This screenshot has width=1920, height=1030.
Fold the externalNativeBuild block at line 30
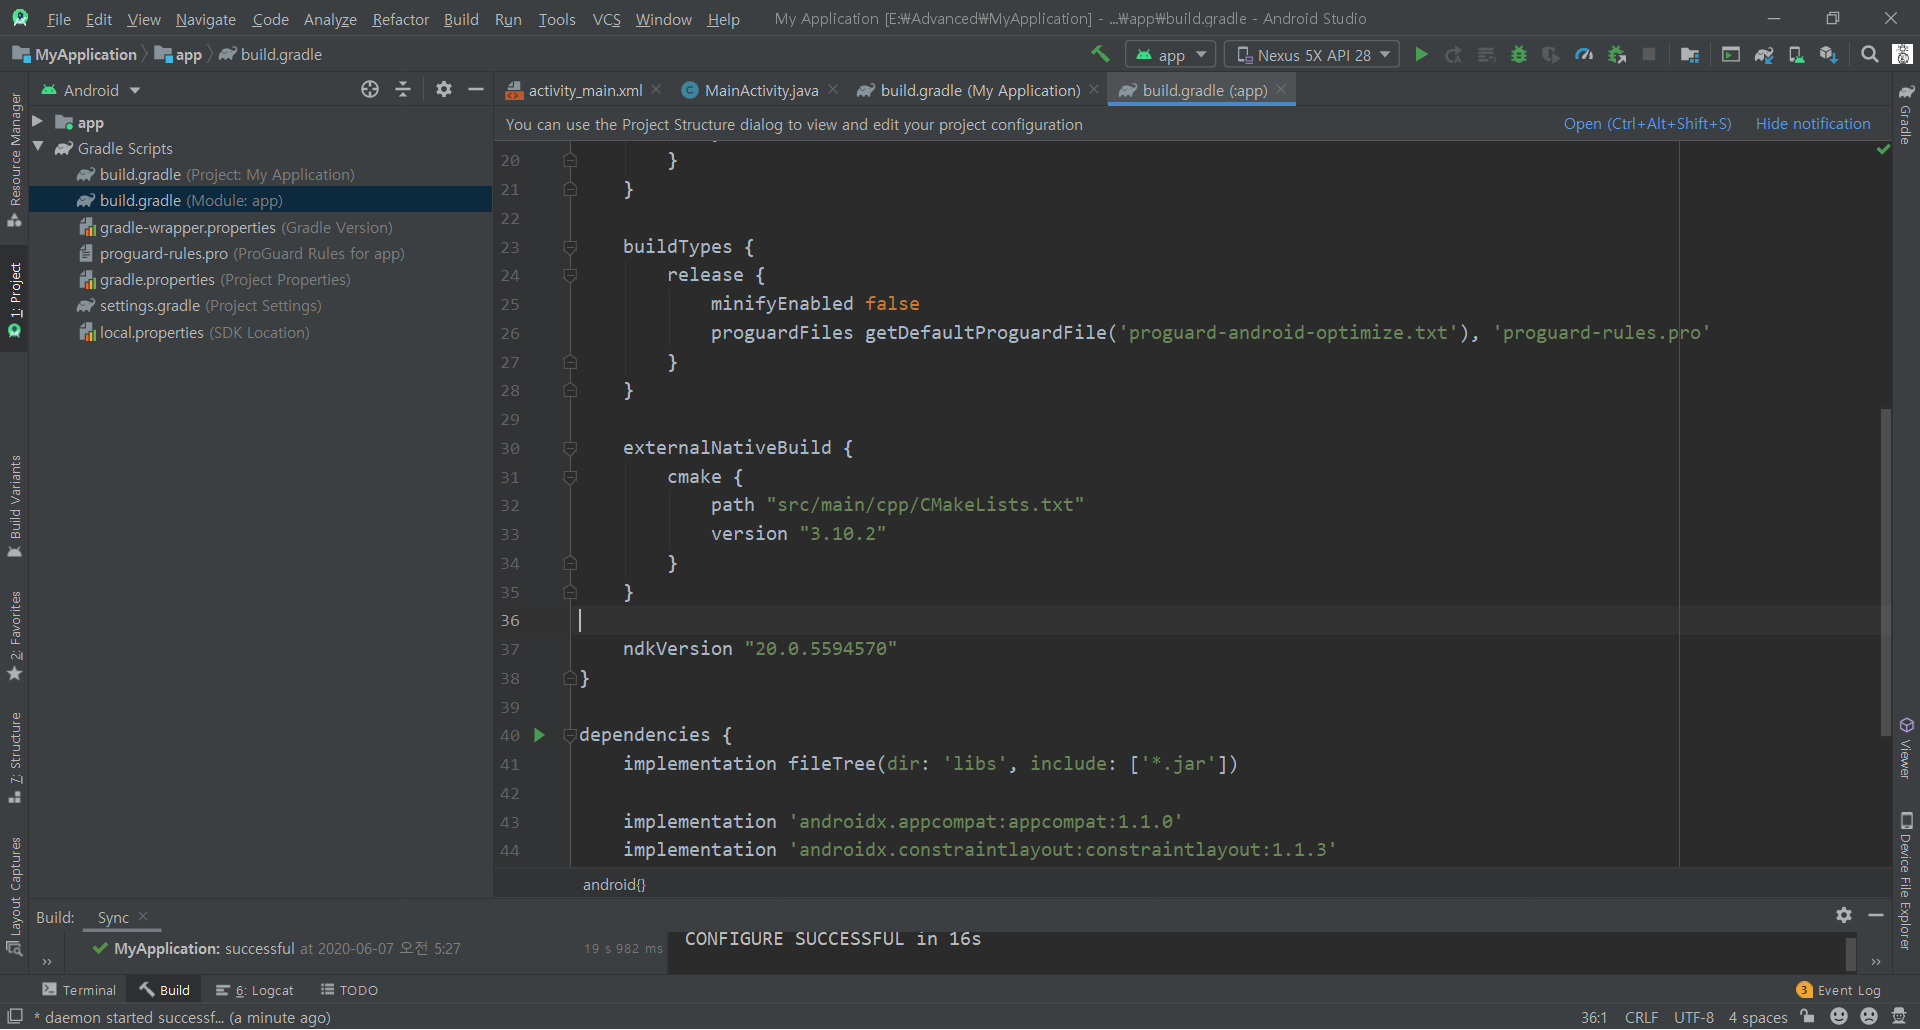(x=570, y=448)
